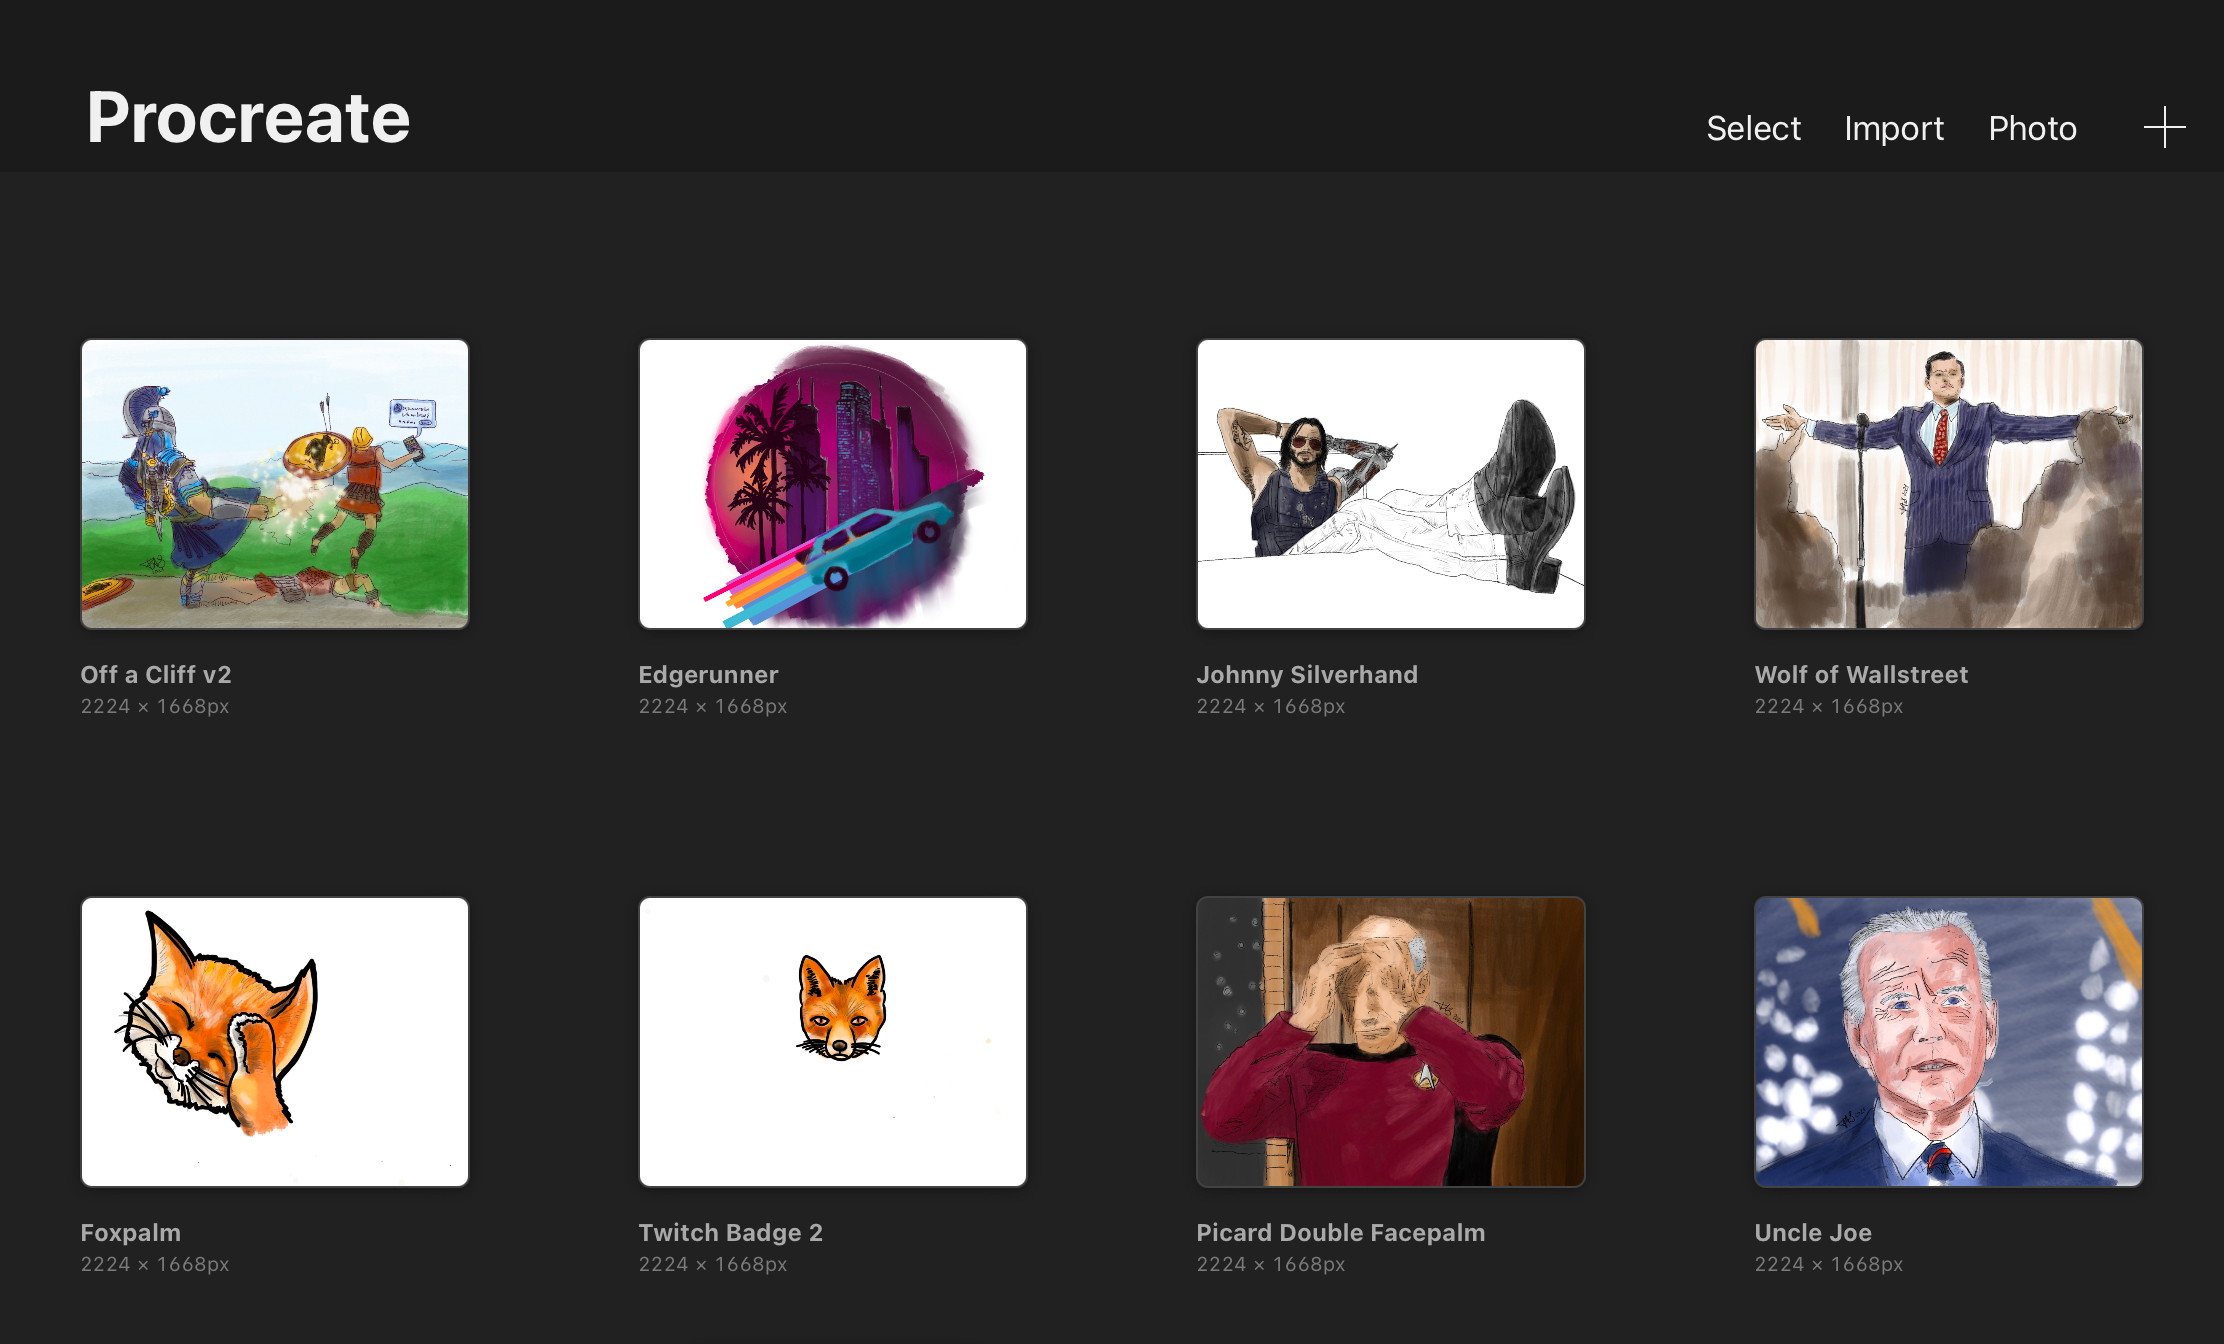The height and width of the screenshot is (1344, 2224).
Task: Open the Picard Double Facepalm artwork thumbnail
Action: tap(1391, 1042)
